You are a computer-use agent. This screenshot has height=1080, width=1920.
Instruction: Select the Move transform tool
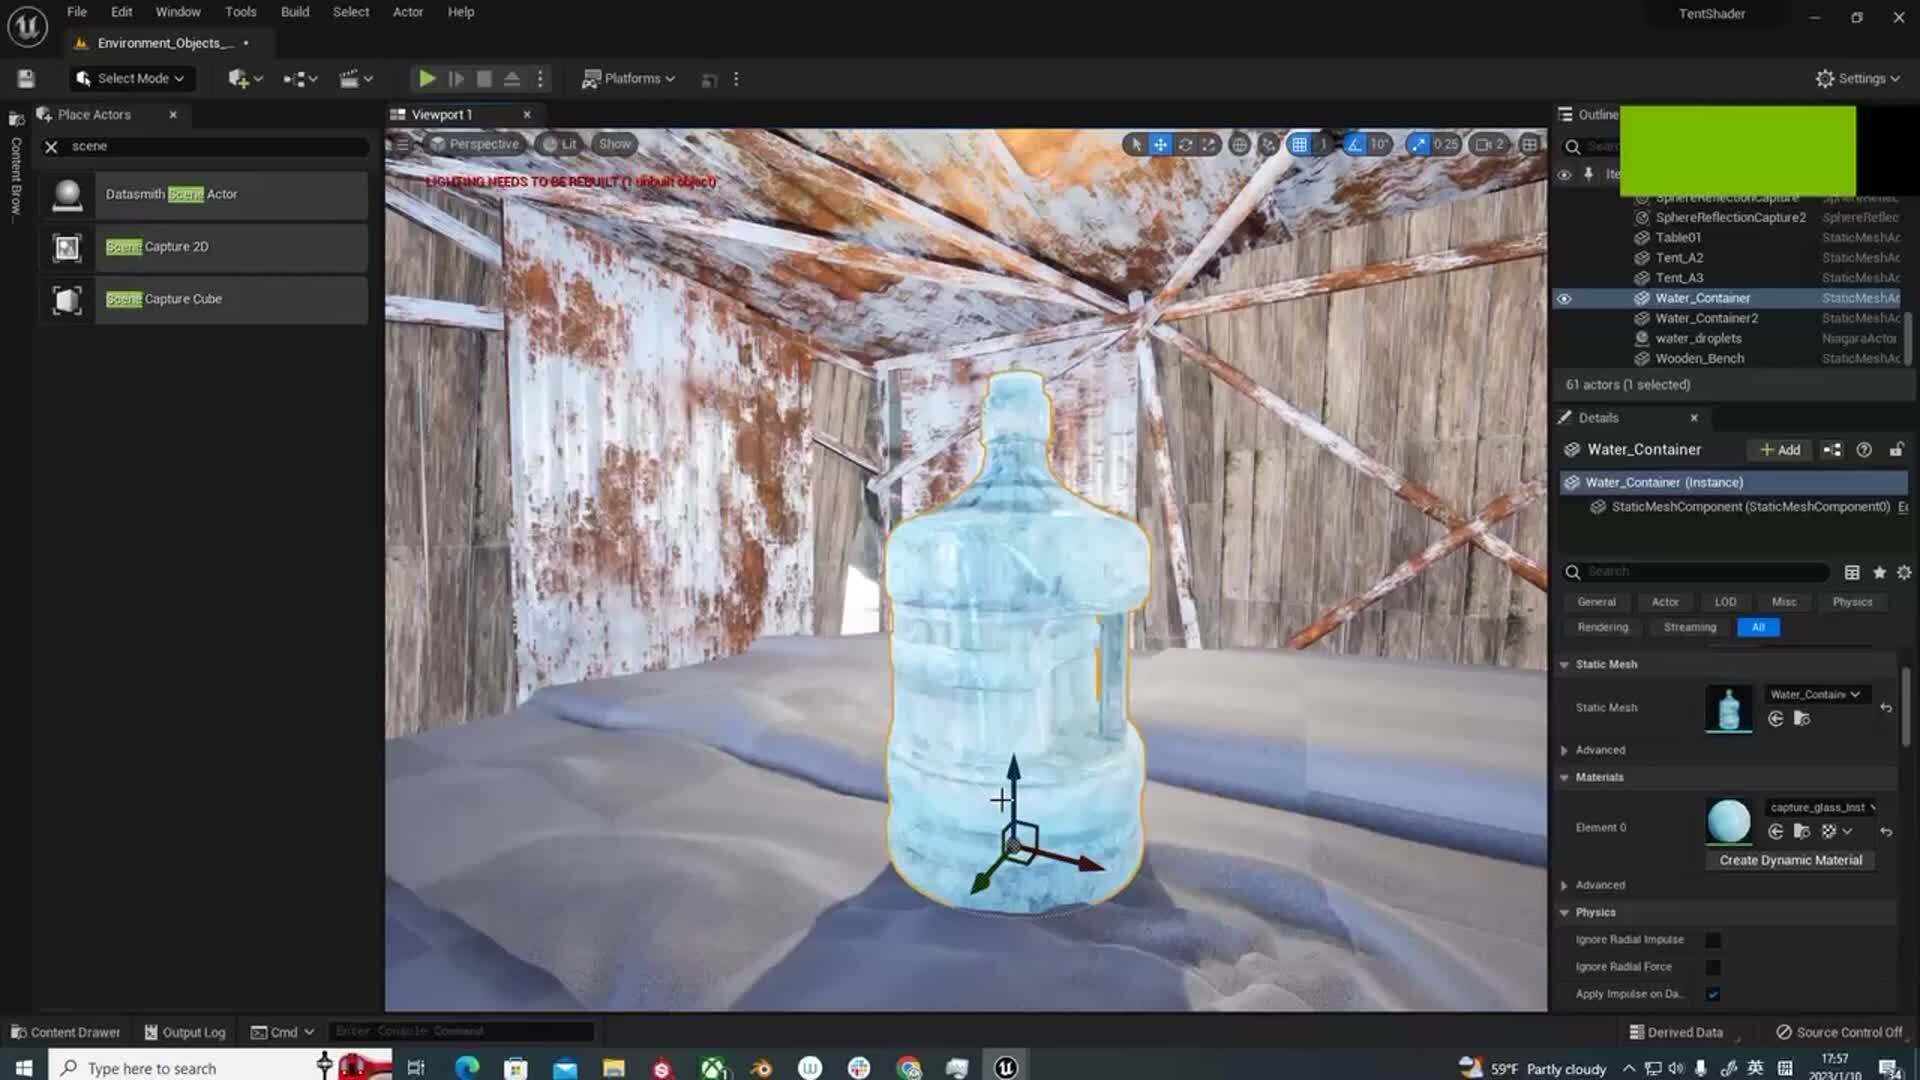(1160, 144)
